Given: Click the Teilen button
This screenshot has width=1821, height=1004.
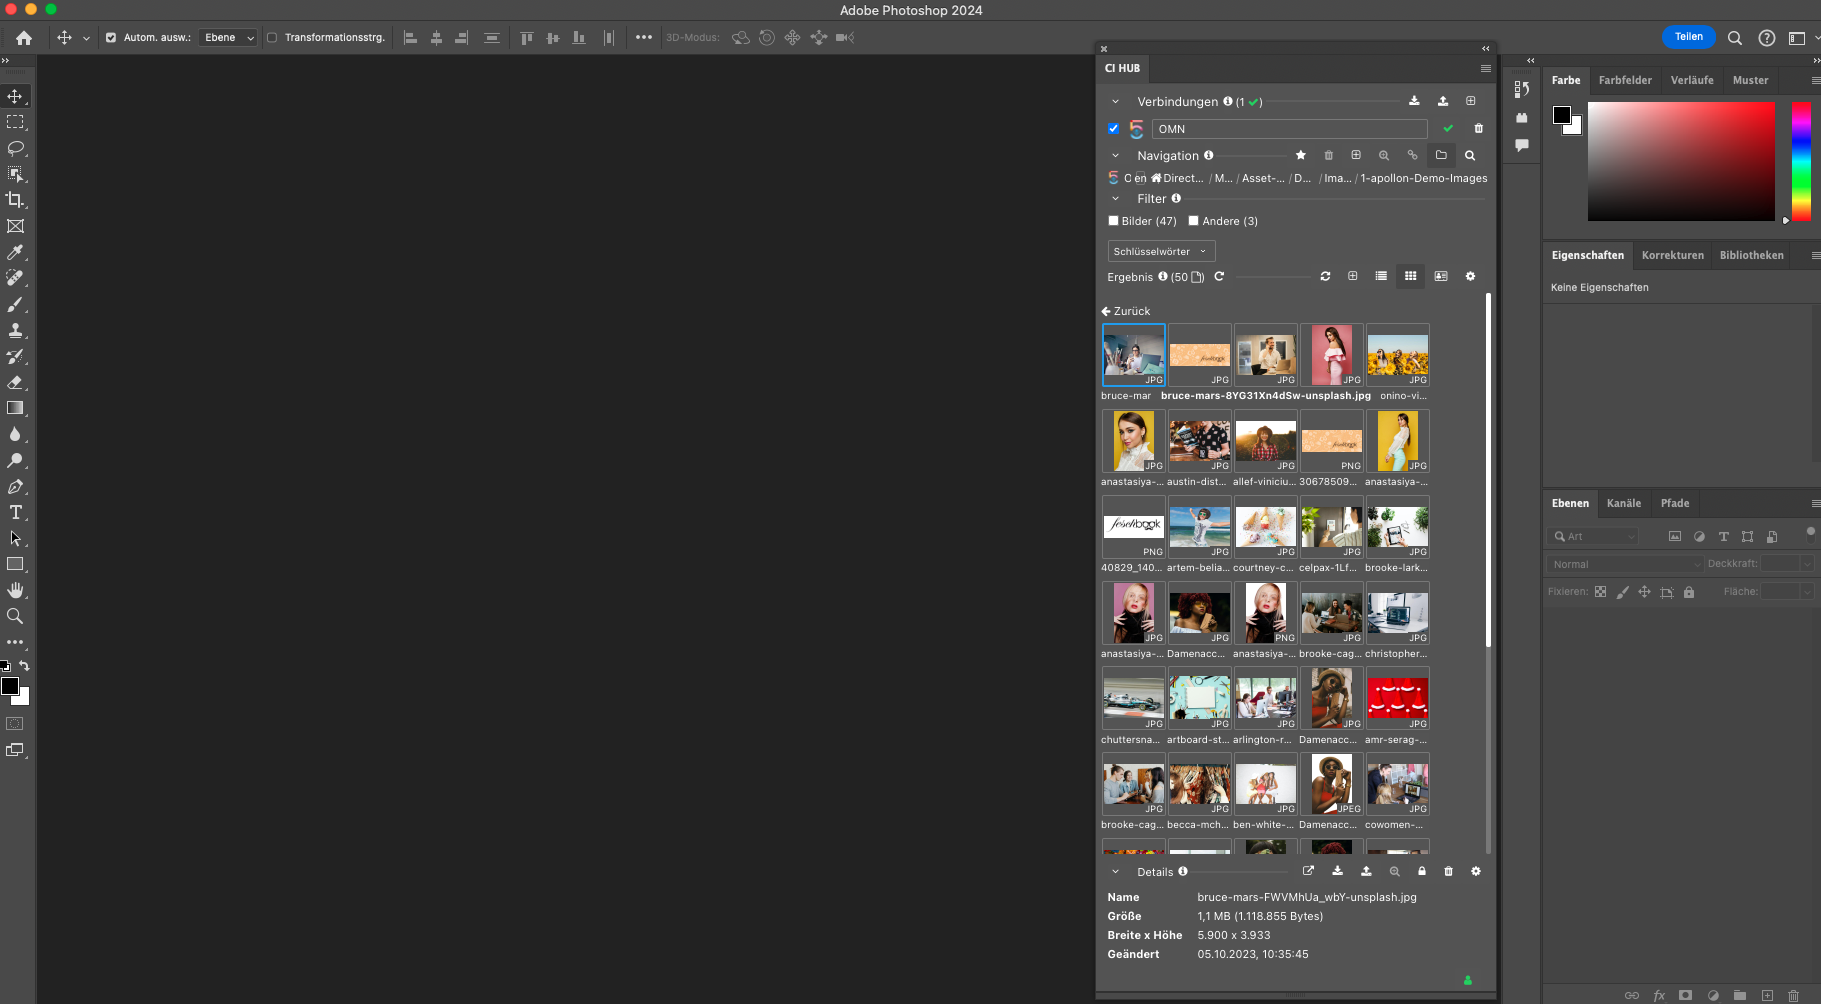Looking at the screenshot, I should tap(1688, 37).
